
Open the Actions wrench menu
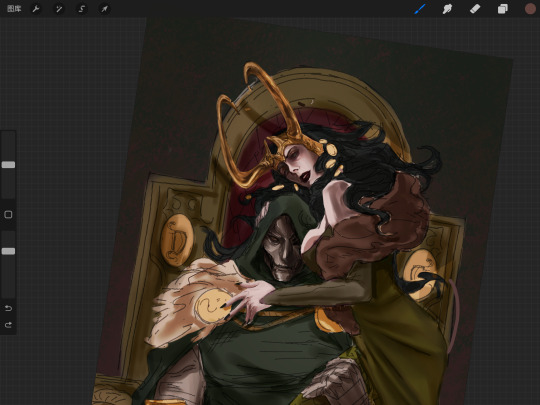pyautogui.click(x=36, y=9)
